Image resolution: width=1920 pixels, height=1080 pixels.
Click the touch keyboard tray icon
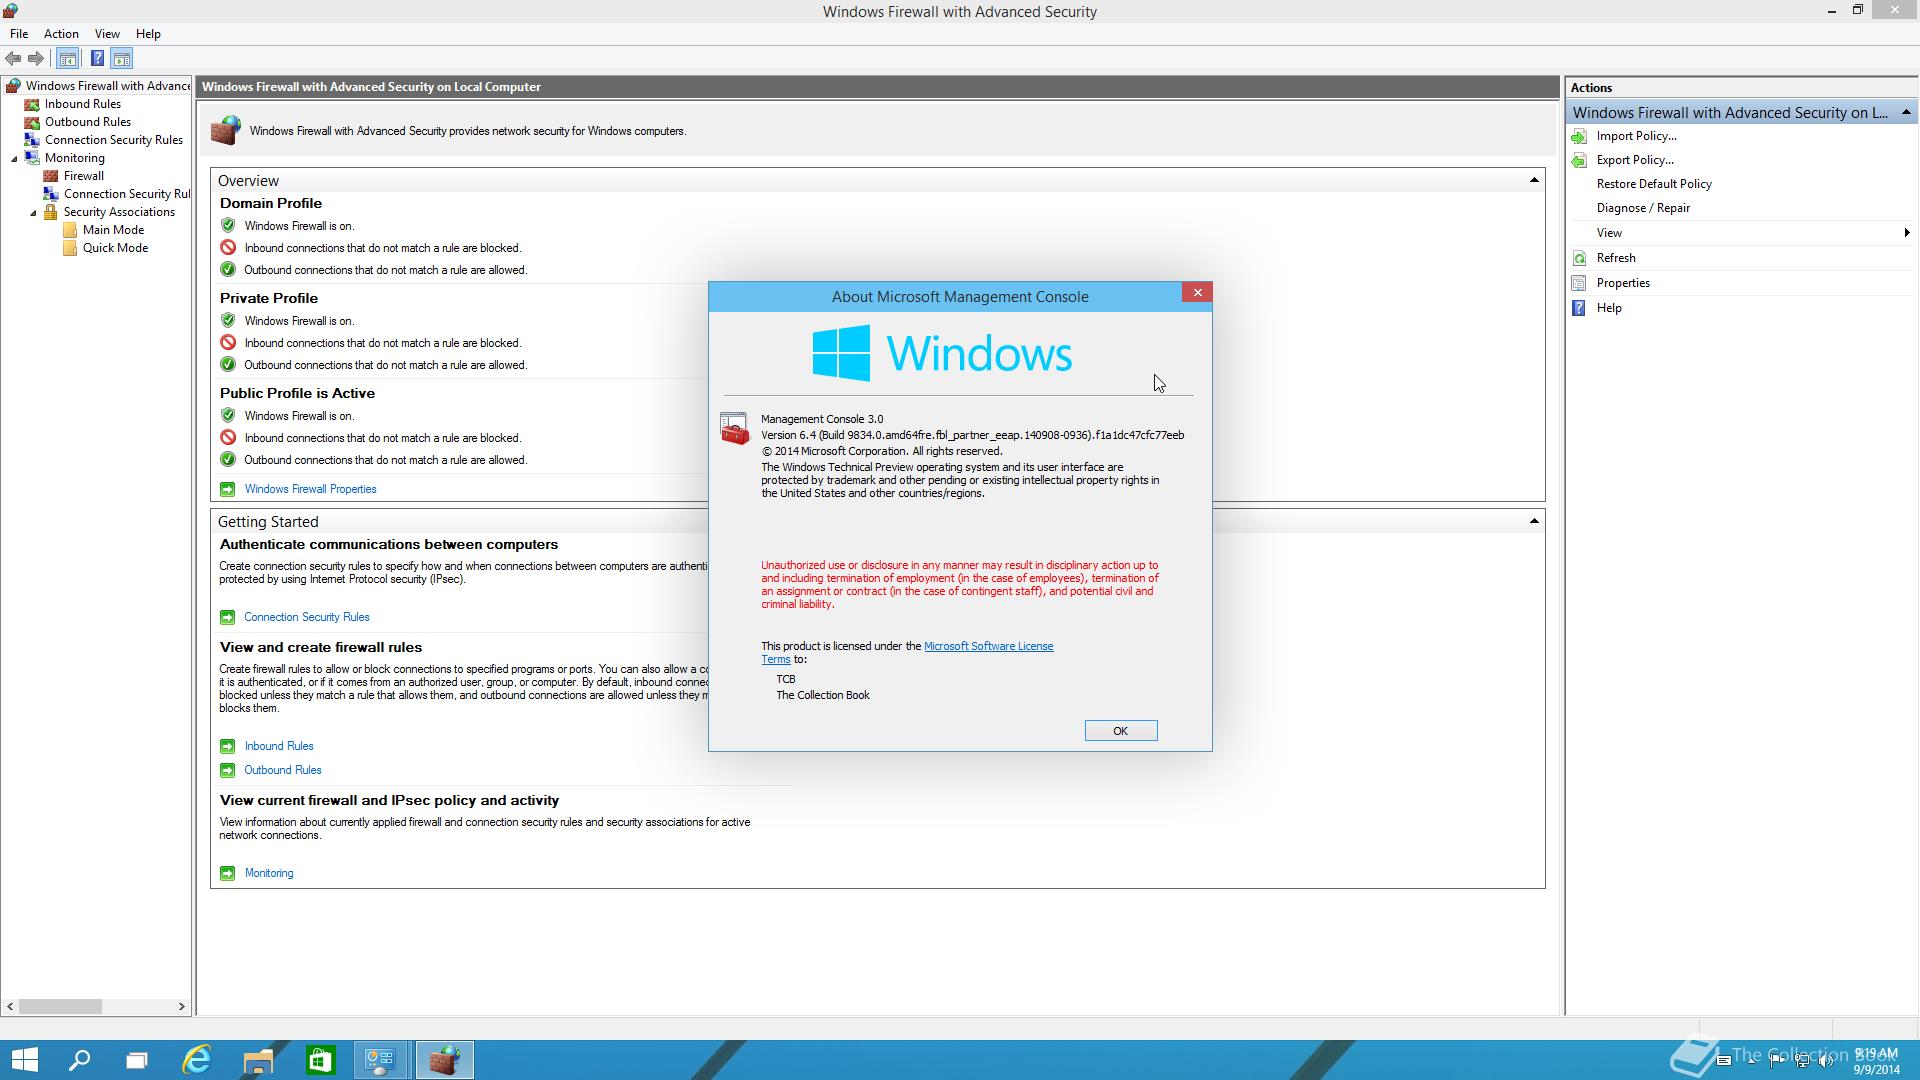pyautogui.click(x=1723, y=1060)
